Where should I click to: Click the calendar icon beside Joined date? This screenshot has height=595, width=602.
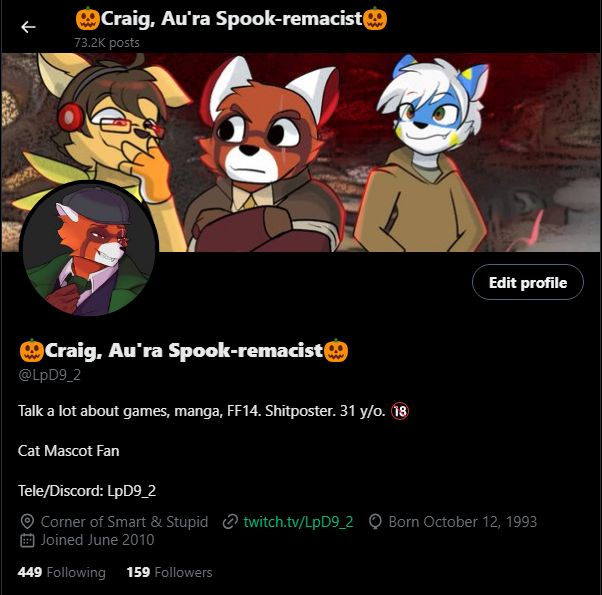[x=27, y=540]
